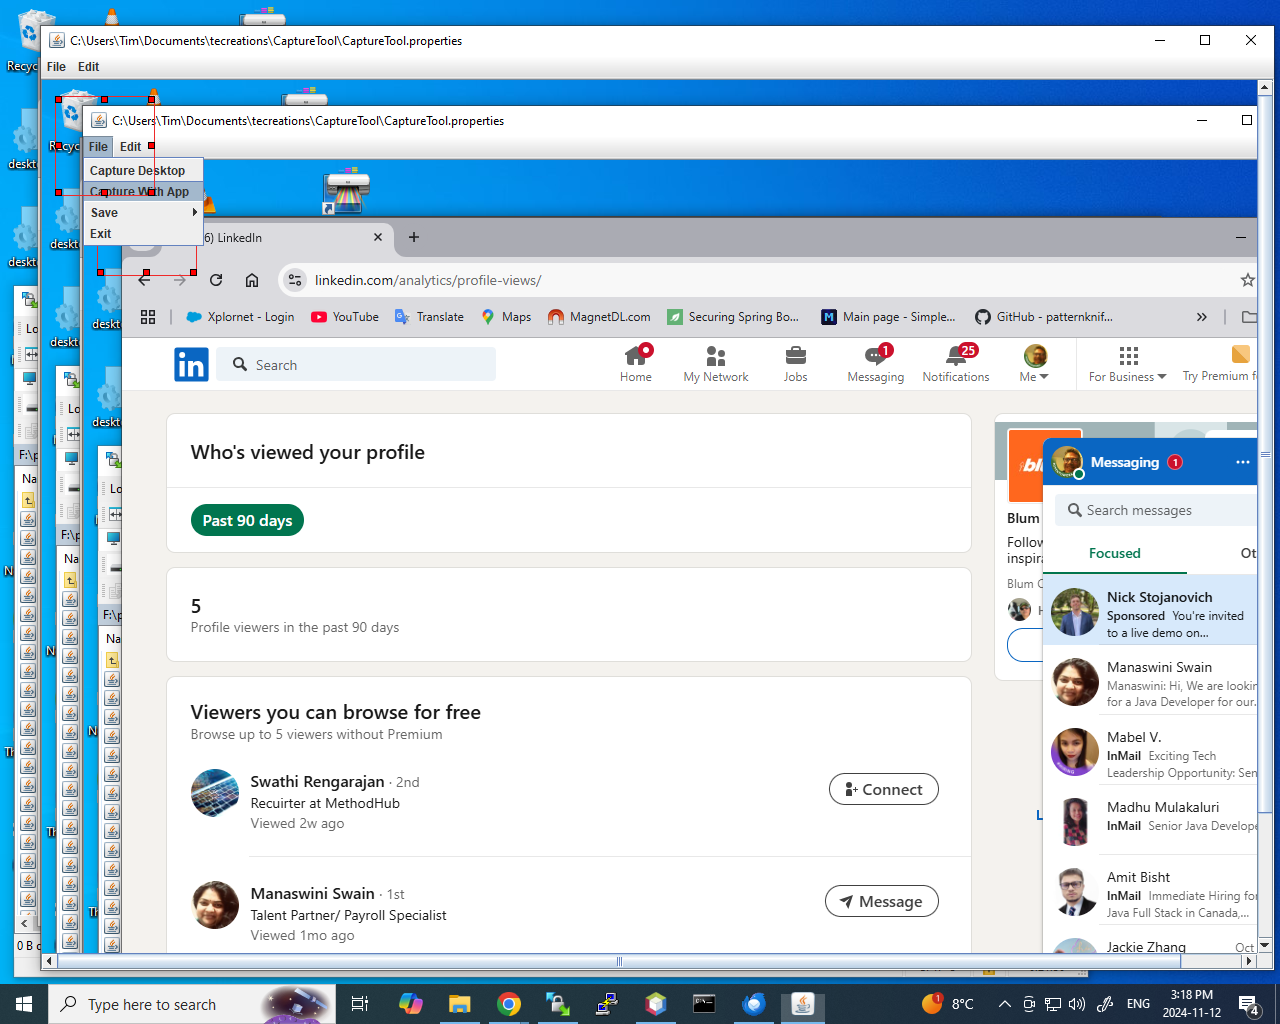The width and height of the screenshot is (1280, 1024).
Task: Open the Maps bookmark
Action: pos(506,317)
